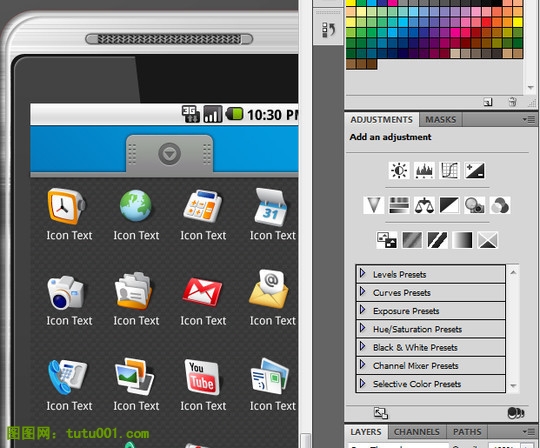Open the Adjustments panel options menu

529,119
